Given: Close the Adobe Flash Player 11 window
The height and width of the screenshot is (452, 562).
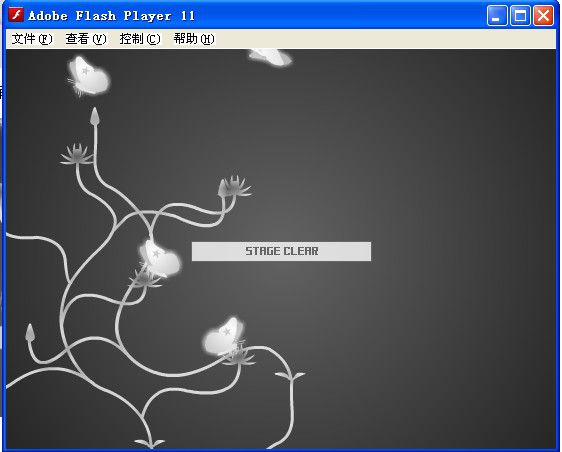Looking at the screenshot, I should tap(543, 16).
